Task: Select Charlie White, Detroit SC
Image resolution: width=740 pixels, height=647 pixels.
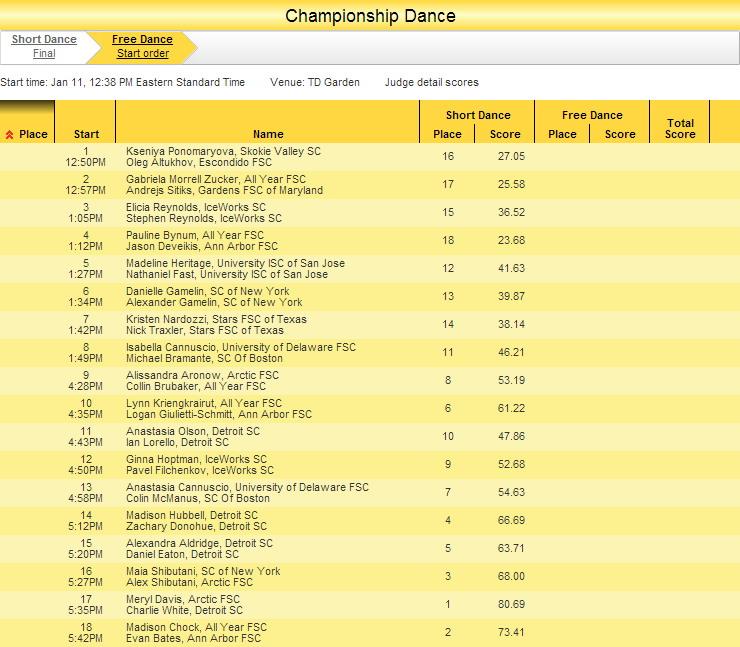Action: tap(184, 610)
